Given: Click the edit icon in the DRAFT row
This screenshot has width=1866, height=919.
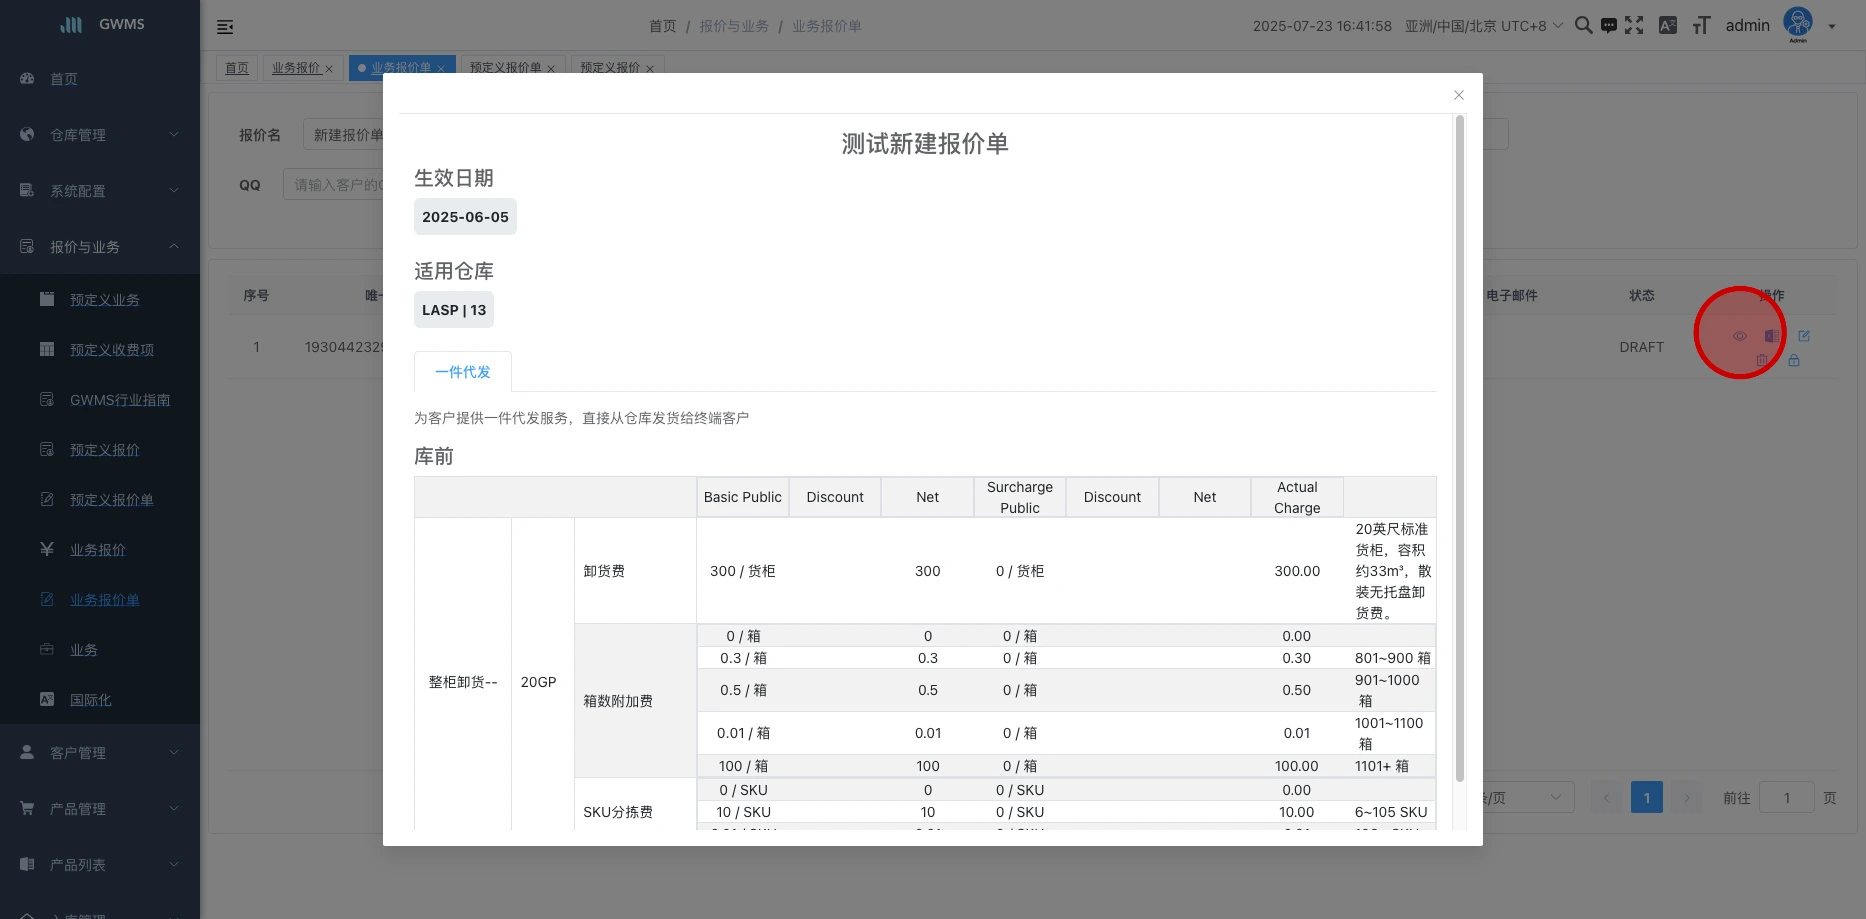Looking at the screenshot, I should tap(1804, 336).
